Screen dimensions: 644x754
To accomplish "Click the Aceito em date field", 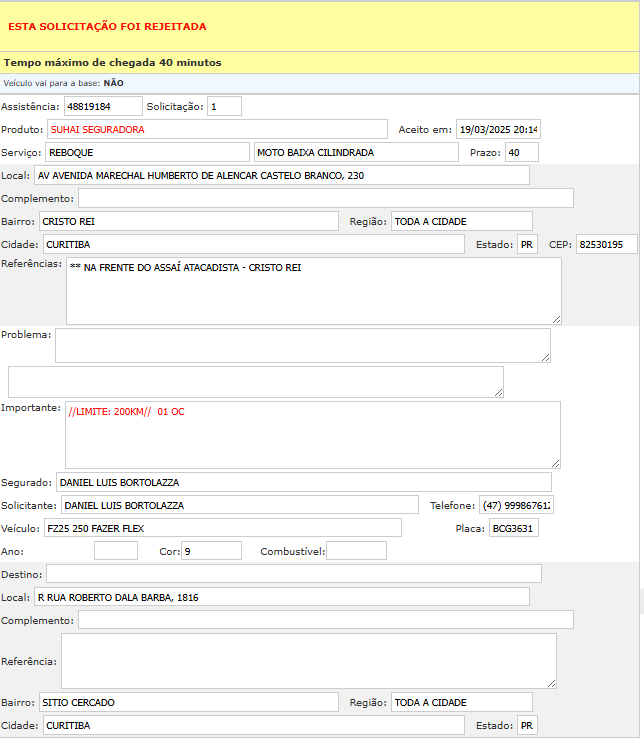I will click(498, 129).
